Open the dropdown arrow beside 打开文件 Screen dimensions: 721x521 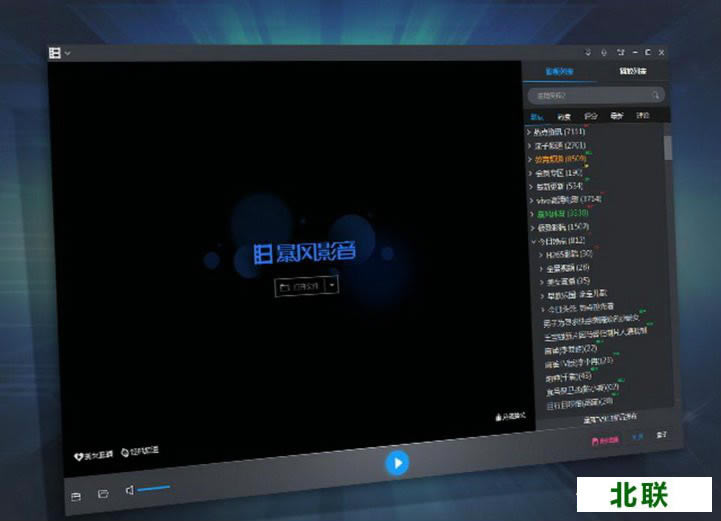(332, 285)
